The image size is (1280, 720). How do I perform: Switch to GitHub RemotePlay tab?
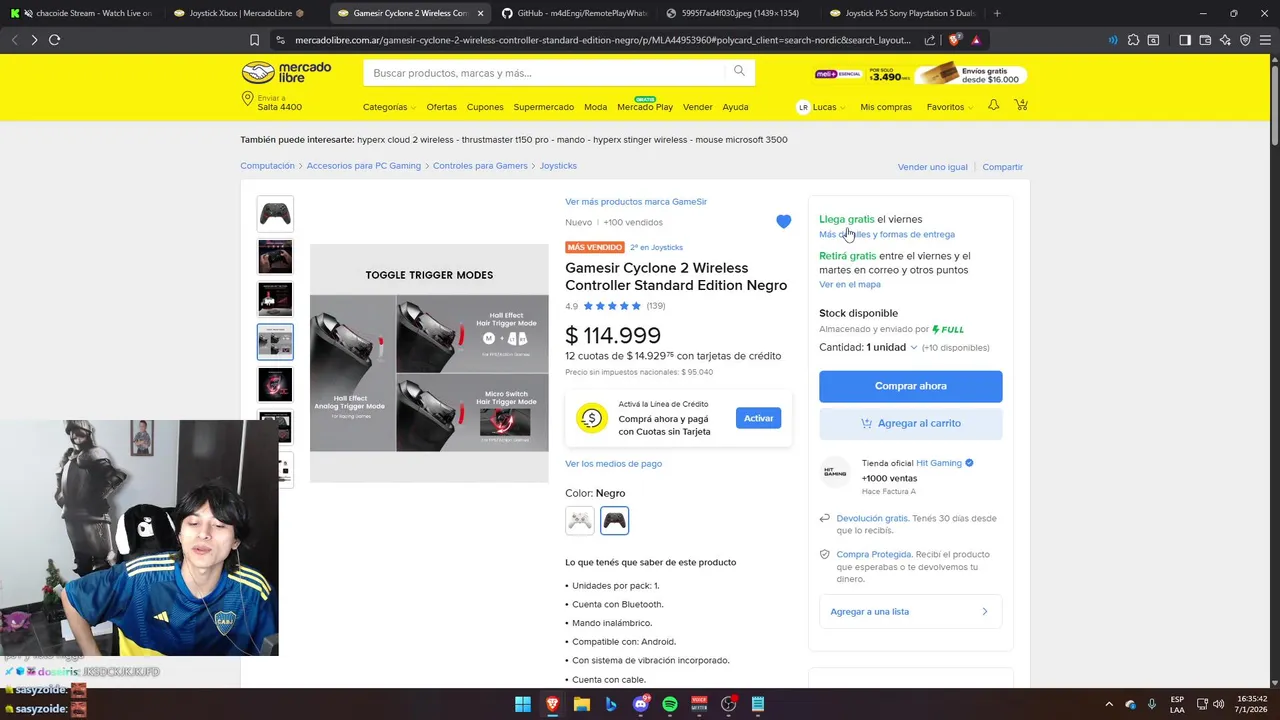[573, 13]
